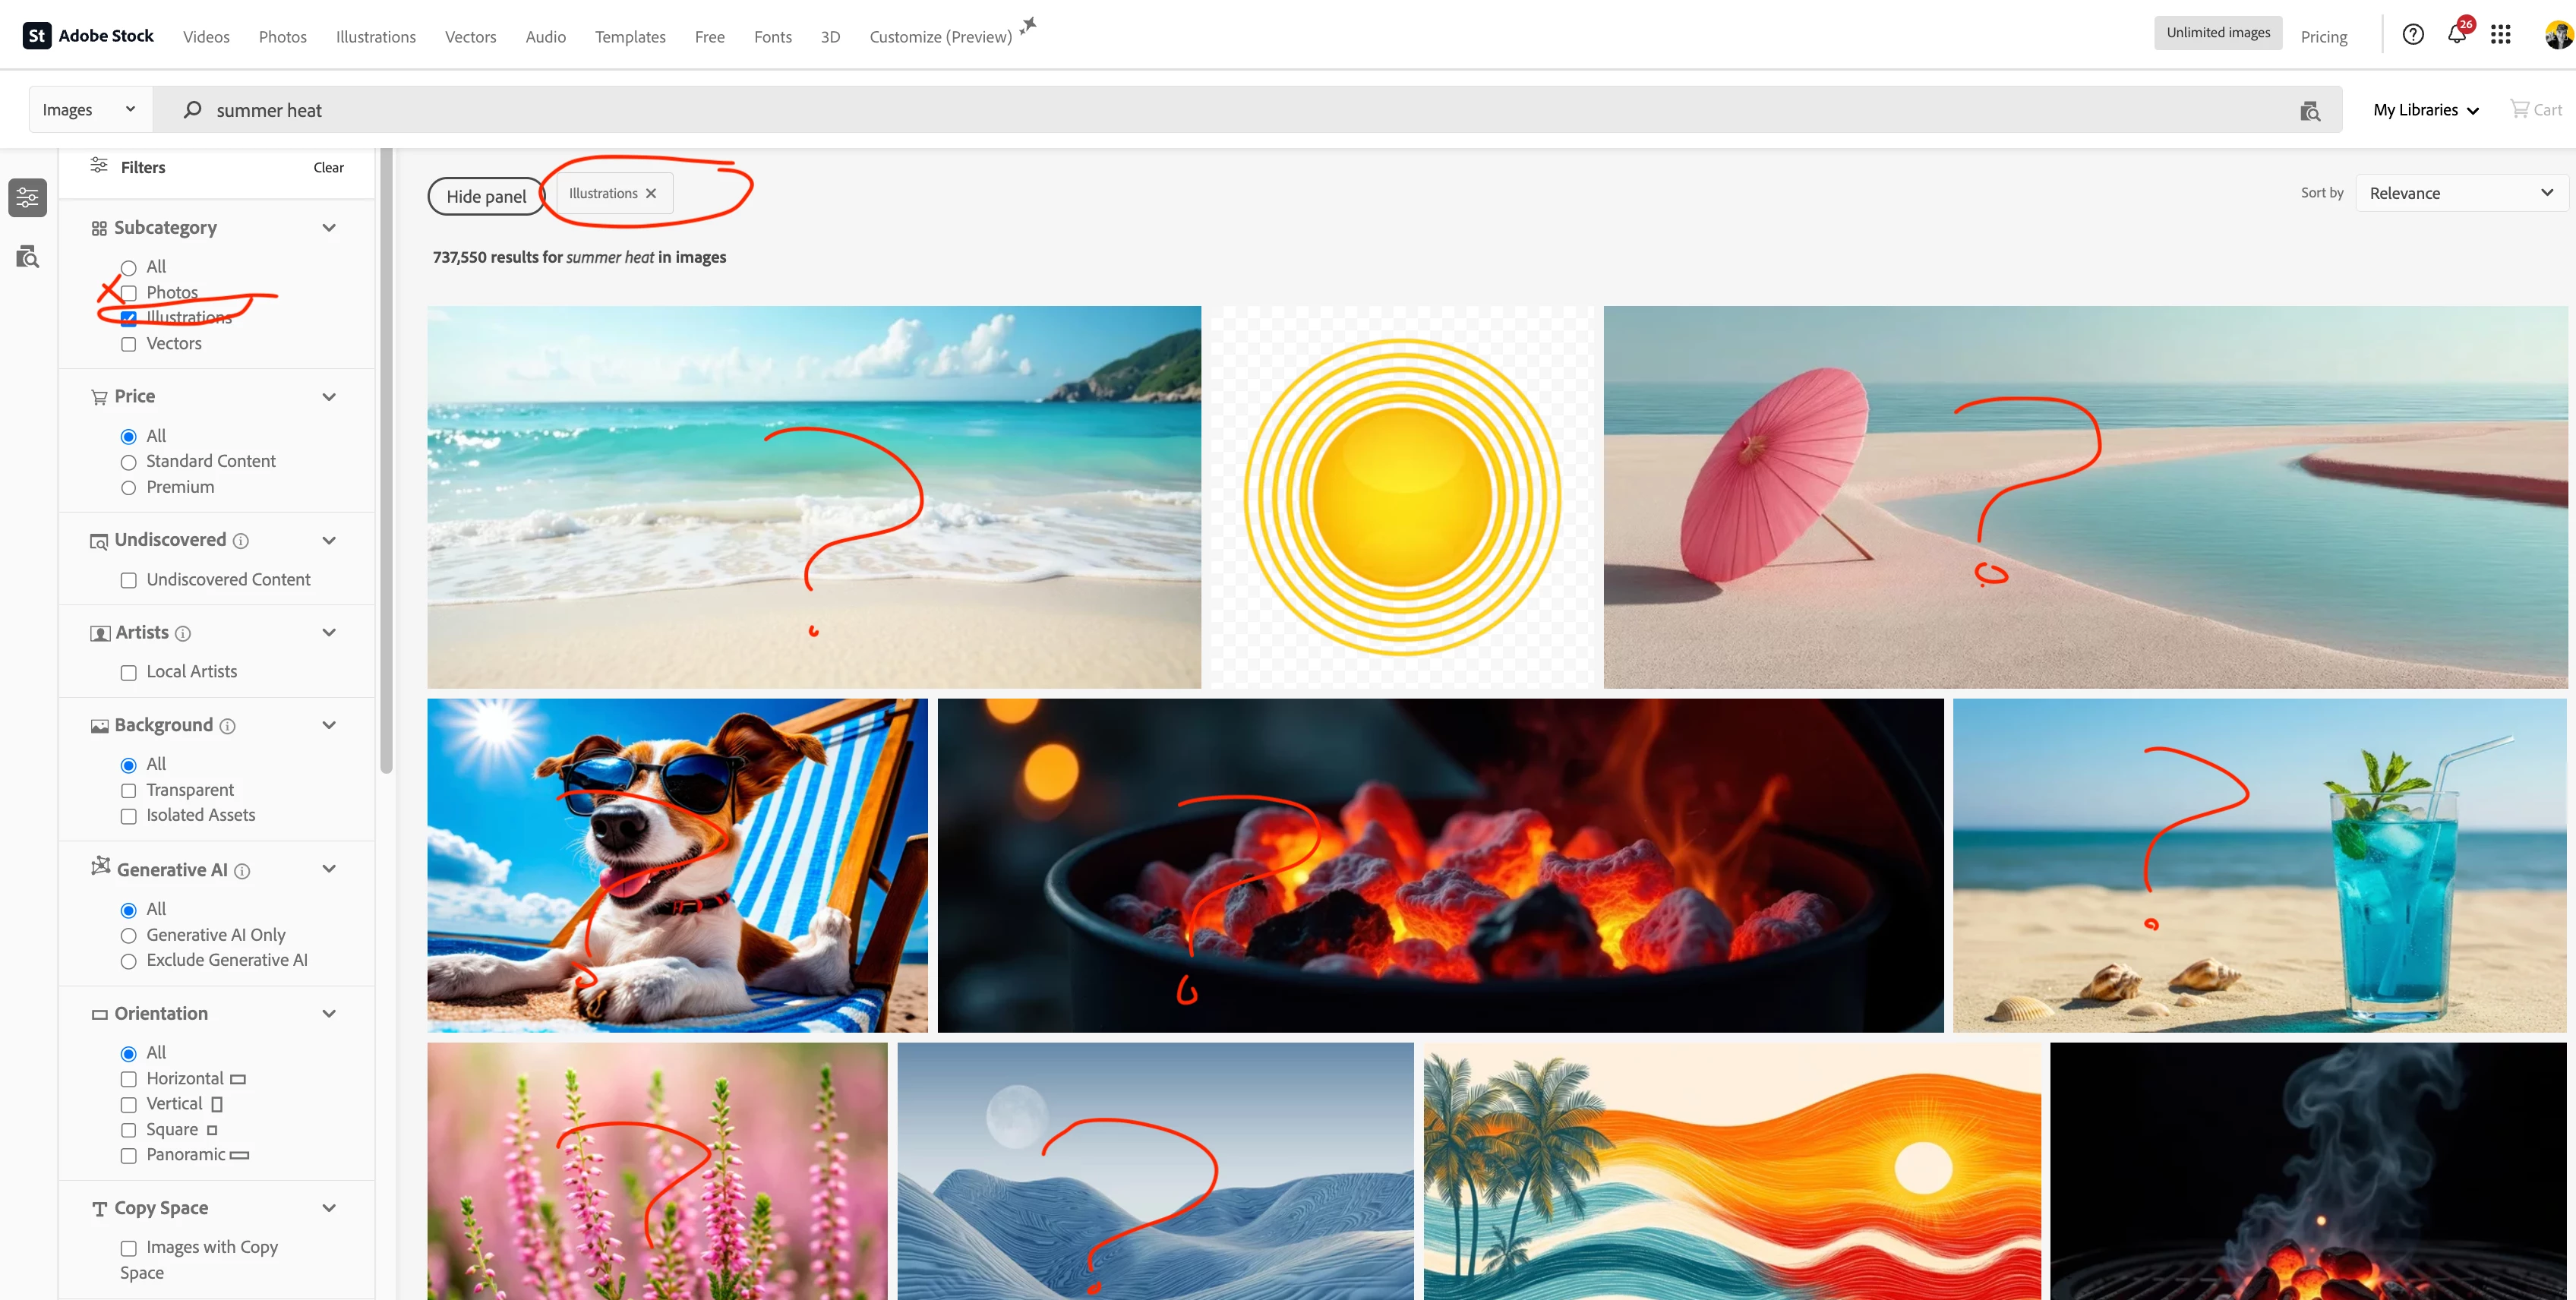
Task: Open the Images search type dropdown
Action: pos(89,110)
